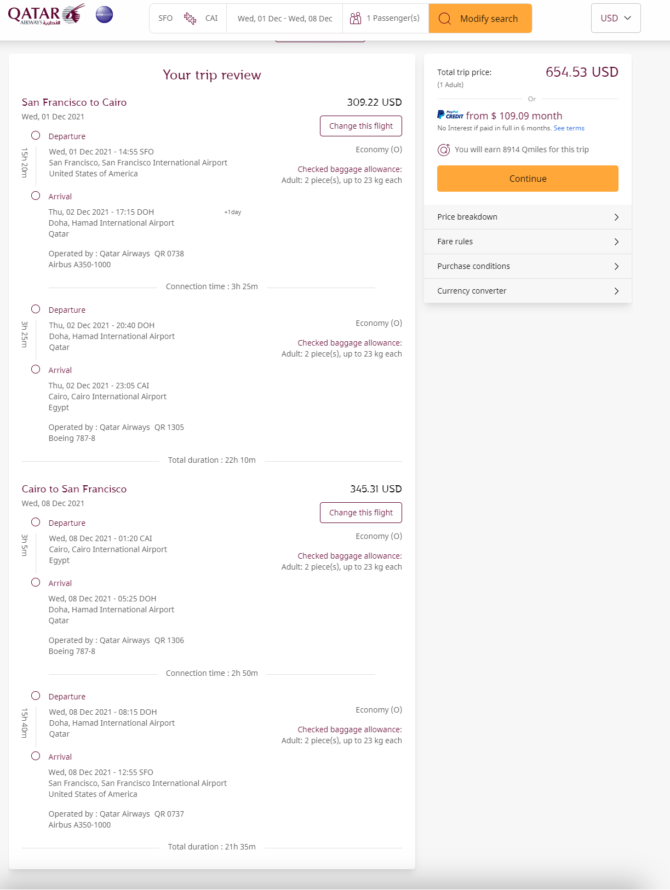Click the Qatar Airways logo

pyautogui.click(x=46, y=14)
